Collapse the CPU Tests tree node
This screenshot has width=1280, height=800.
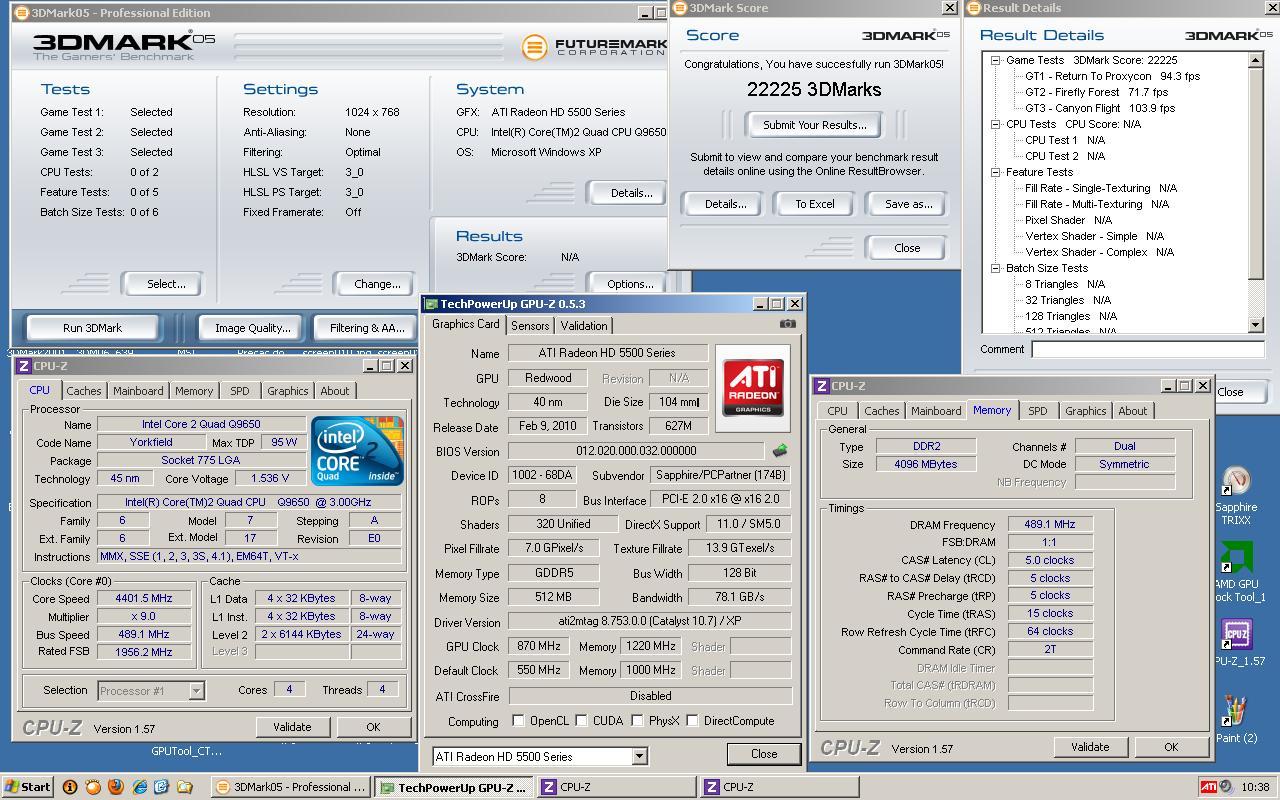click(x=996, y=124)
